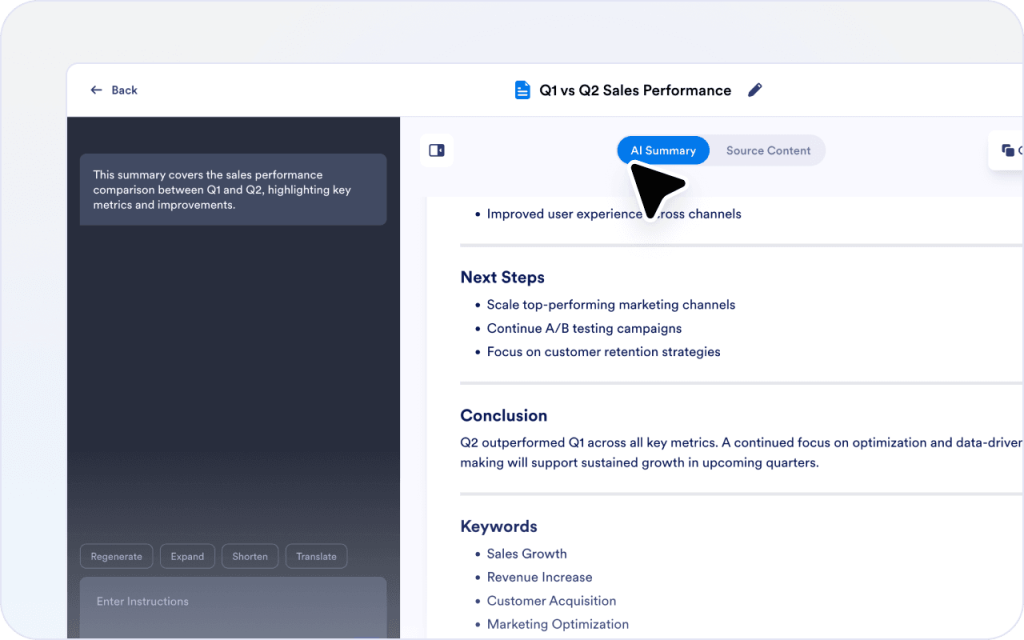
Task: Click the back arrow icon
Action: tap(96, 90)
